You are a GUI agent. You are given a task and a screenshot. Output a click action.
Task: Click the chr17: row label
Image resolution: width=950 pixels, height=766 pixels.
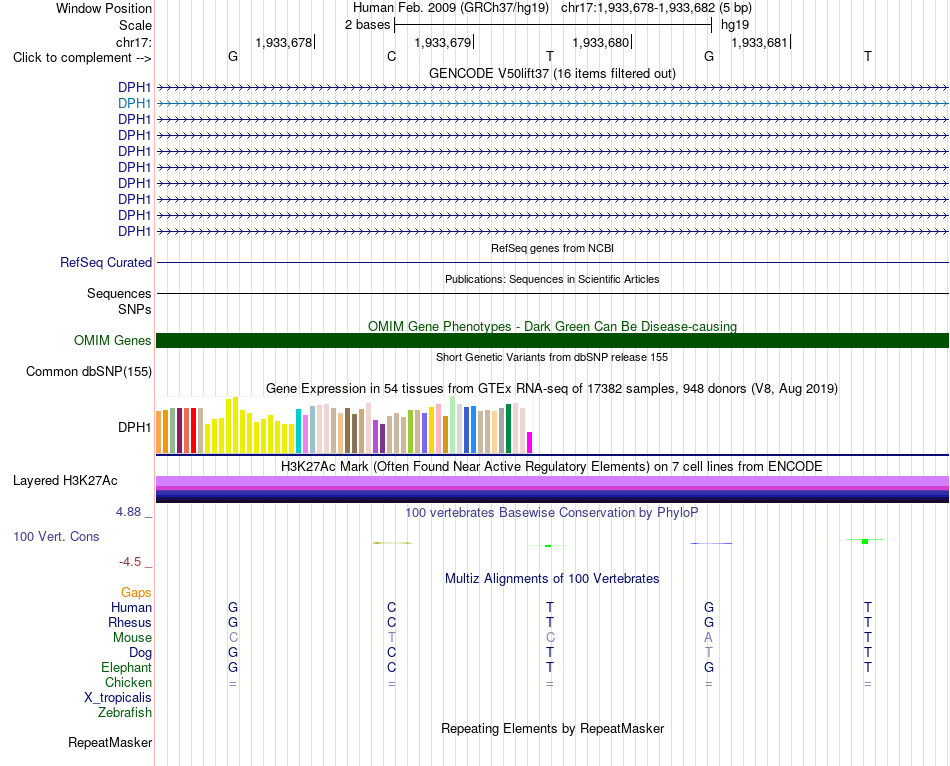pos(134,42)
